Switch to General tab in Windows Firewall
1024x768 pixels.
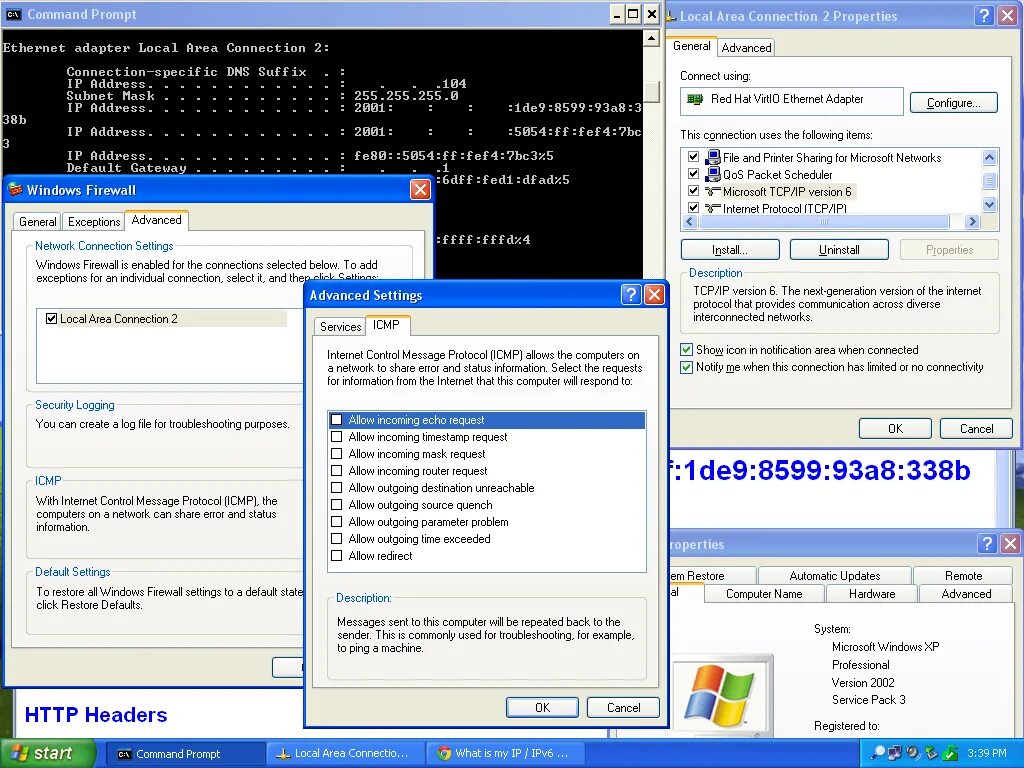tap(37, 222)
